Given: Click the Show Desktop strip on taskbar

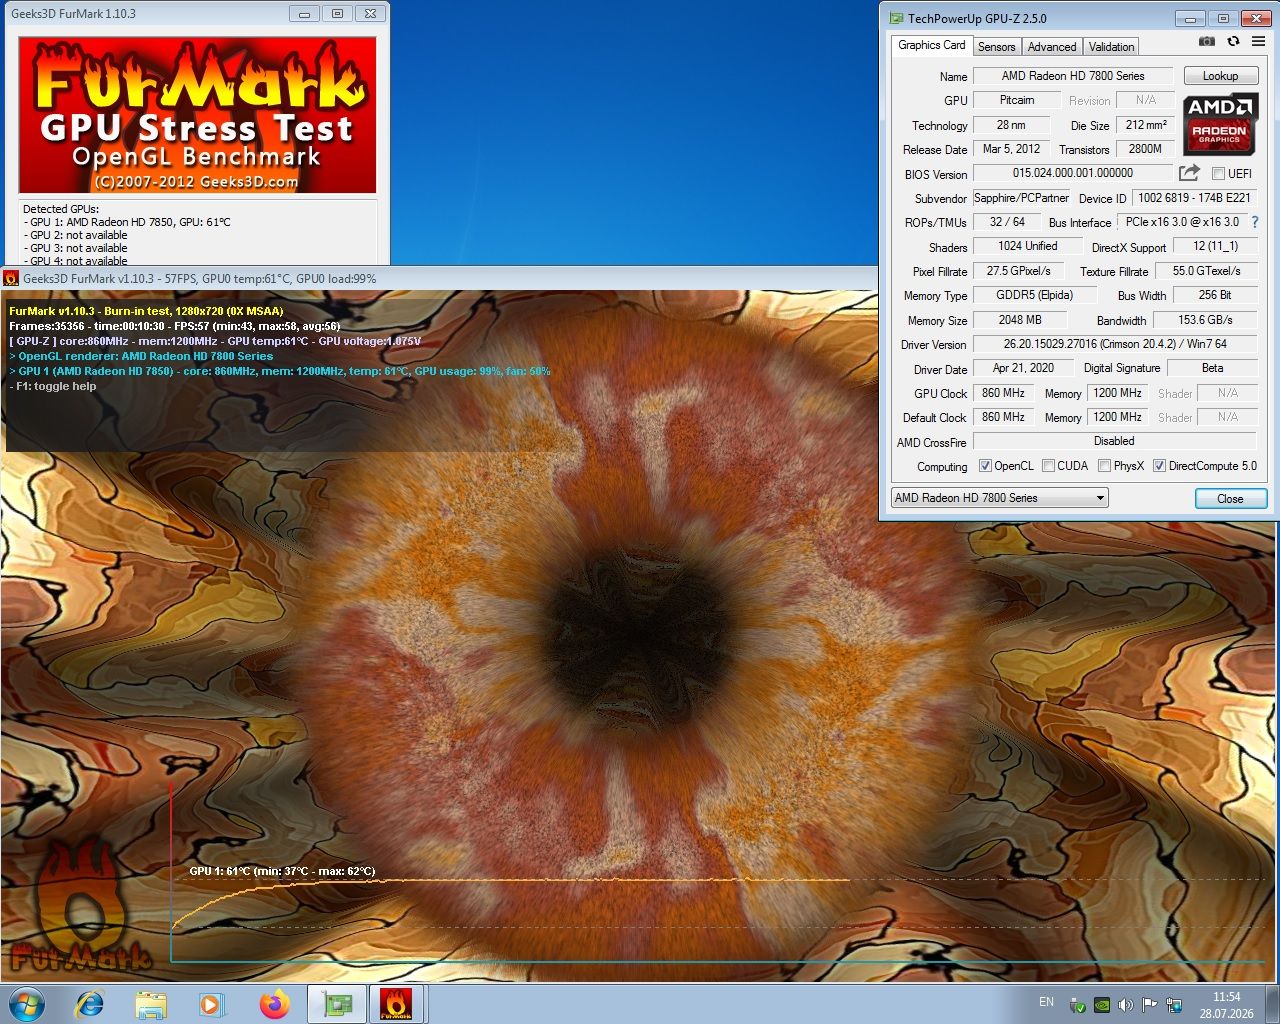Looking at the screenshot, I should (1272, 1004).
